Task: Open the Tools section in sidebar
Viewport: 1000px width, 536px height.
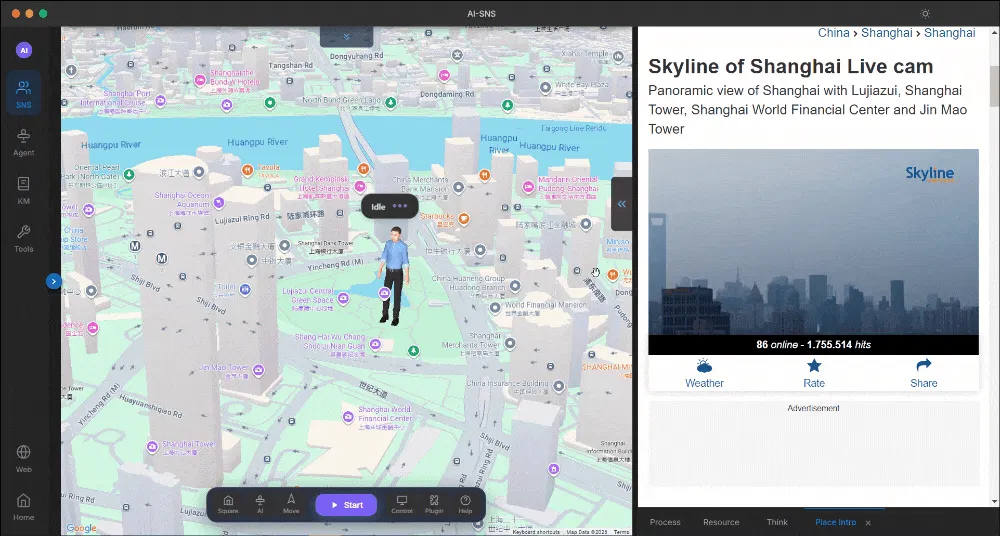Action: coord(24,238)
